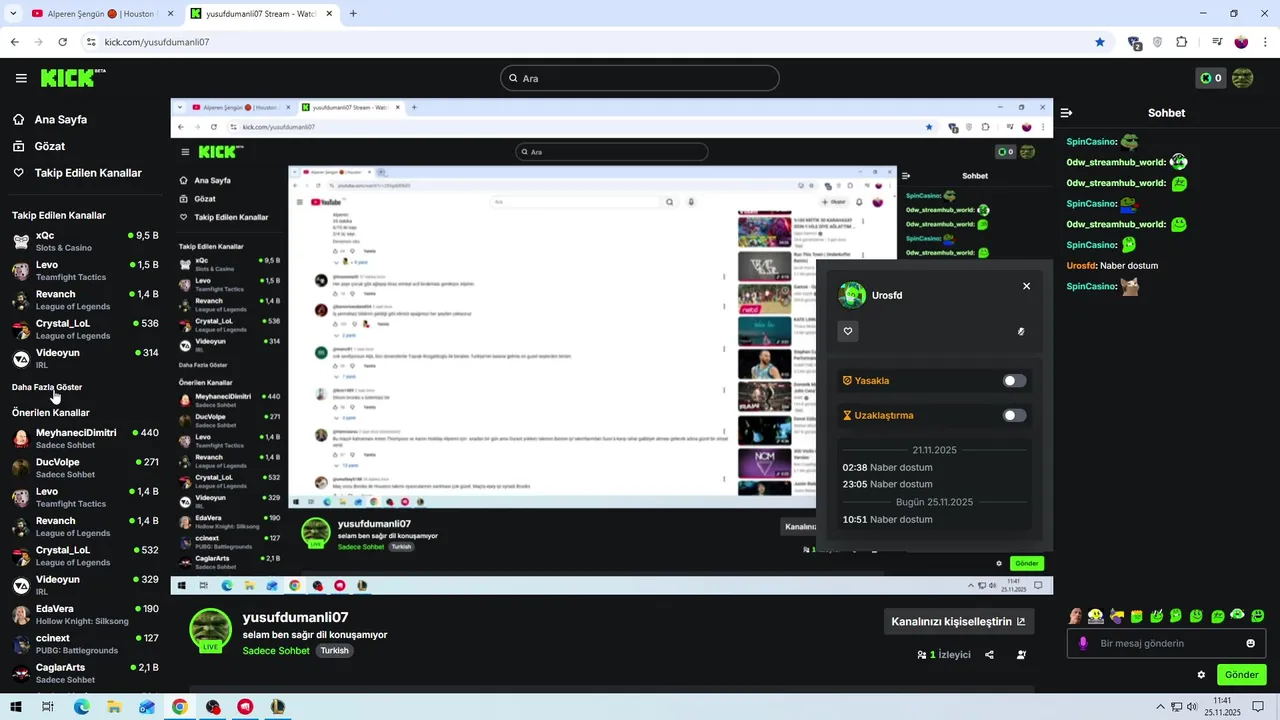Image resolution: width=1280 pixels, height=720 pixels.
Task: Click the Urosfd avatar in user card
Action: (x=852, y=295)
